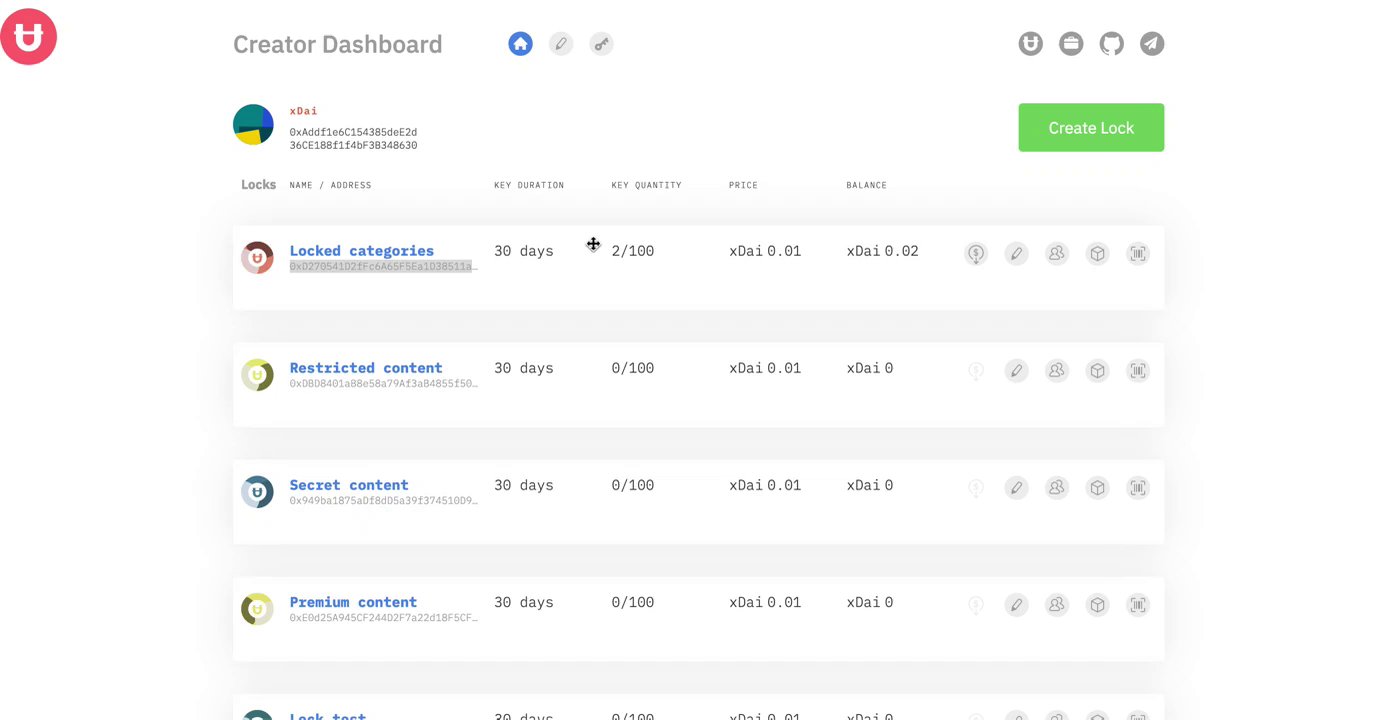Open the Locked categories lock link
1396x720 pixels.
tap(361, 251)
